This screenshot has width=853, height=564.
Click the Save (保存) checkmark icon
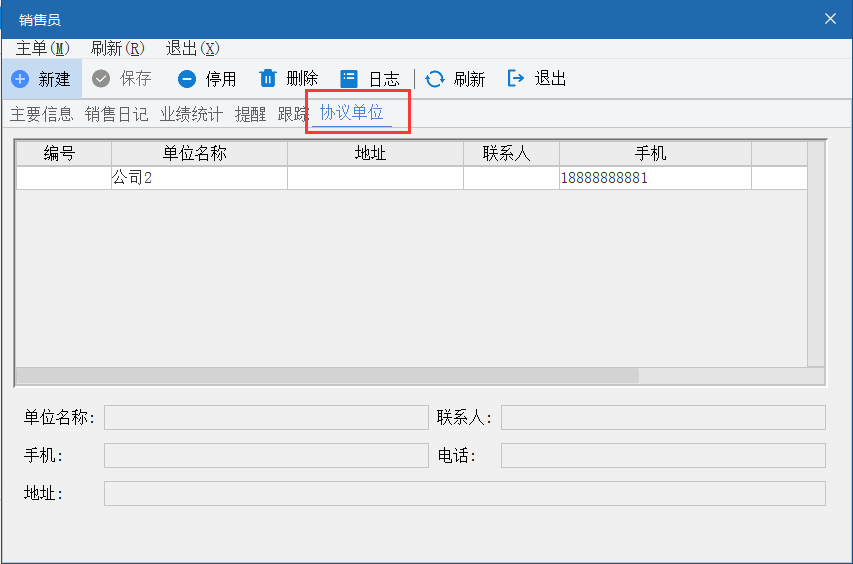[101, 79]
